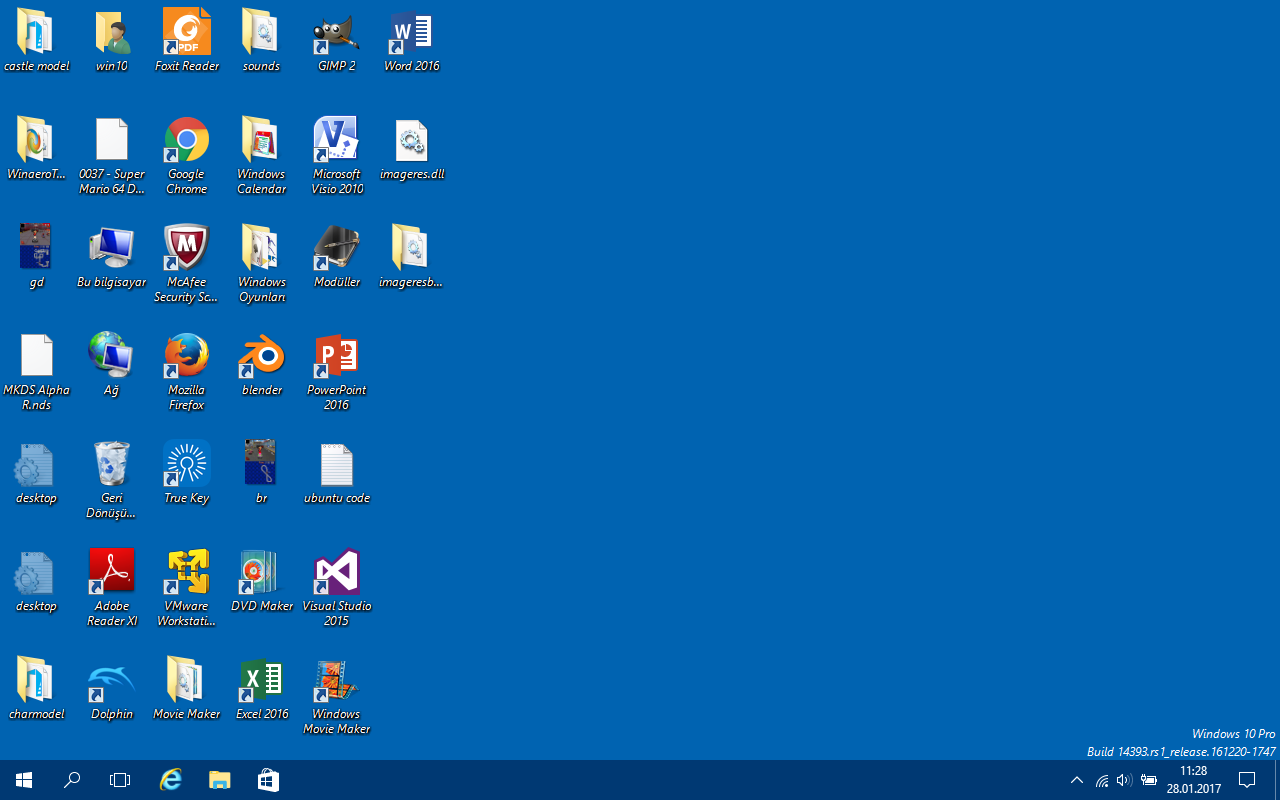Screen dimensions: 1280x800
Task: Open the volume control in tray
Action: click(x=1124, y=780)
